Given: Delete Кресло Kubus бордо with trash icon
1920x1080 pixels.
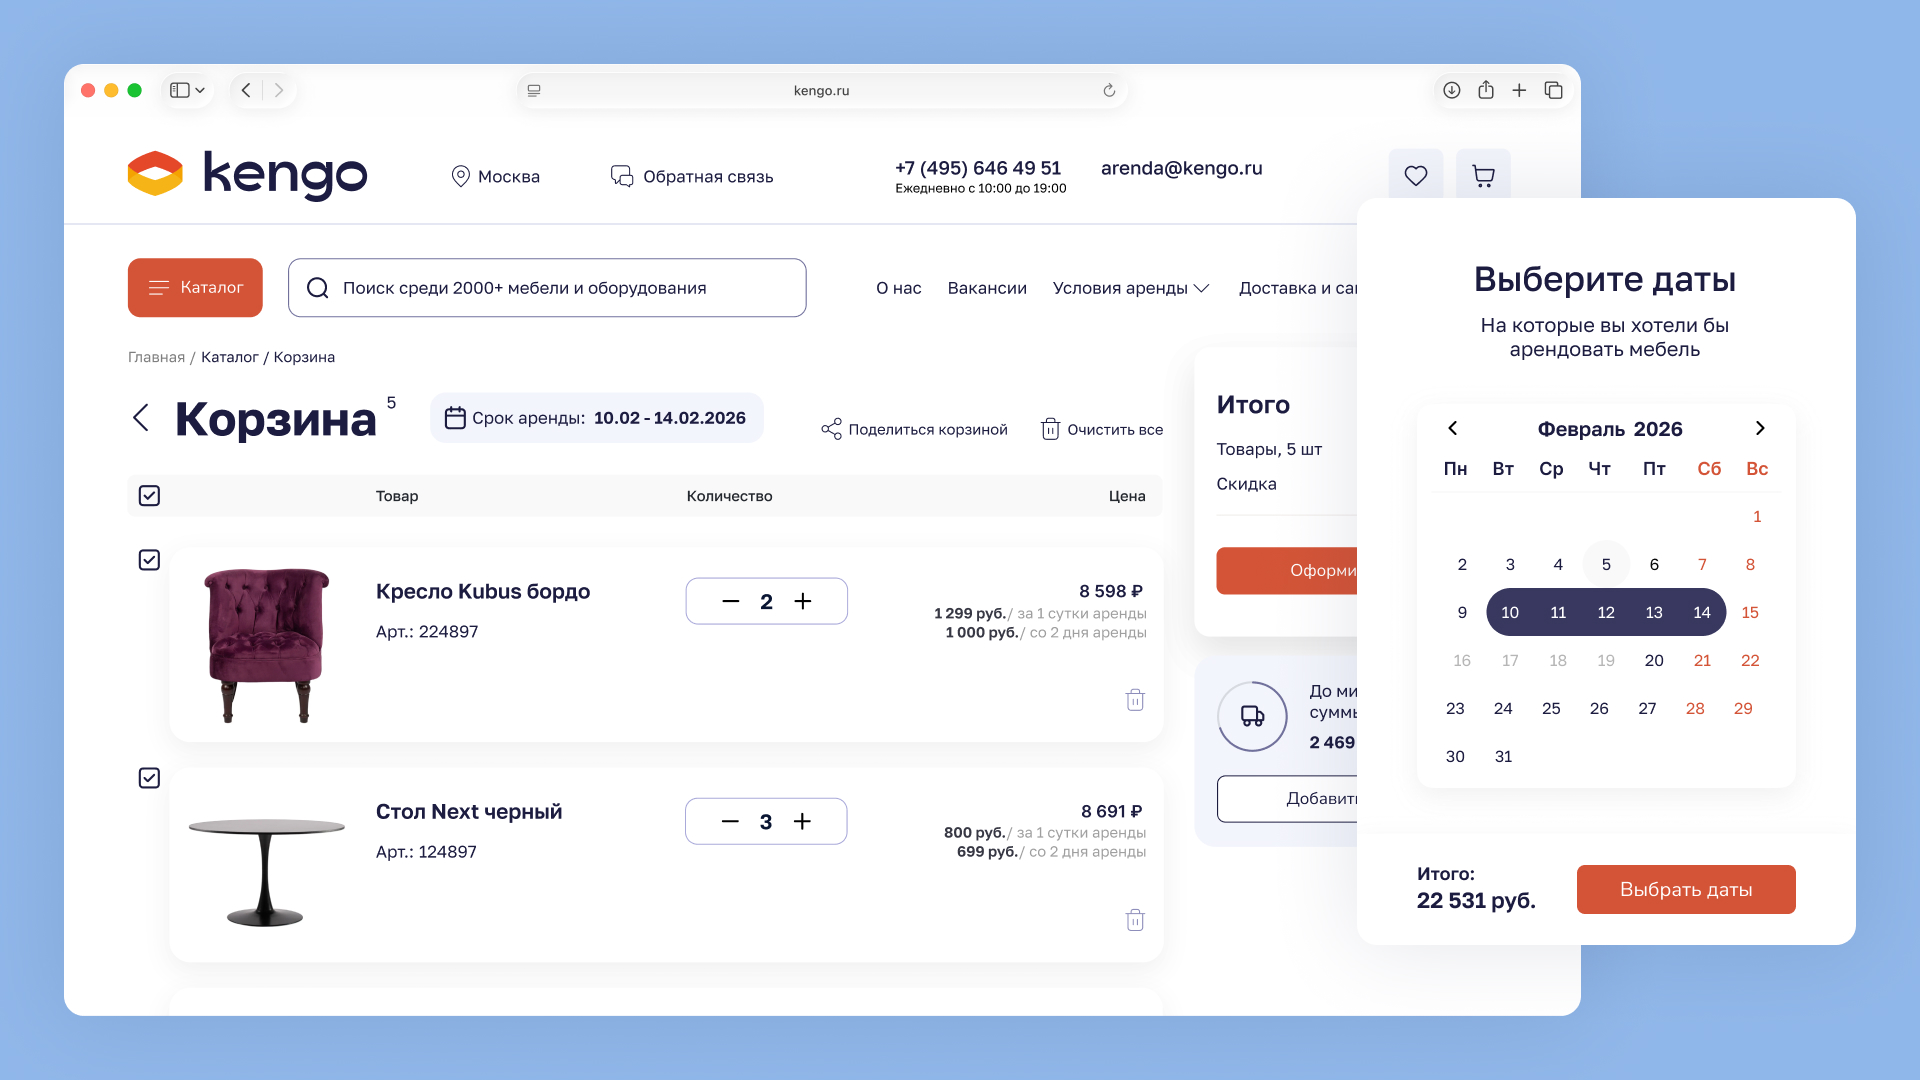Looking at the screenshot, I should (1135, 700).
